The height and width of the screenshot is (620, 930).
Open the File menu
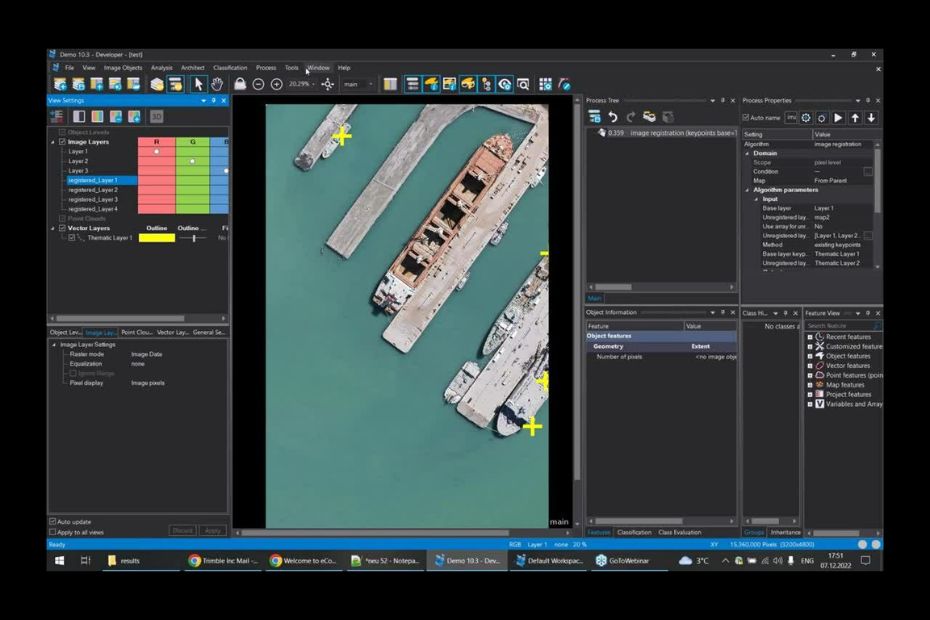[x=69, y=68]
